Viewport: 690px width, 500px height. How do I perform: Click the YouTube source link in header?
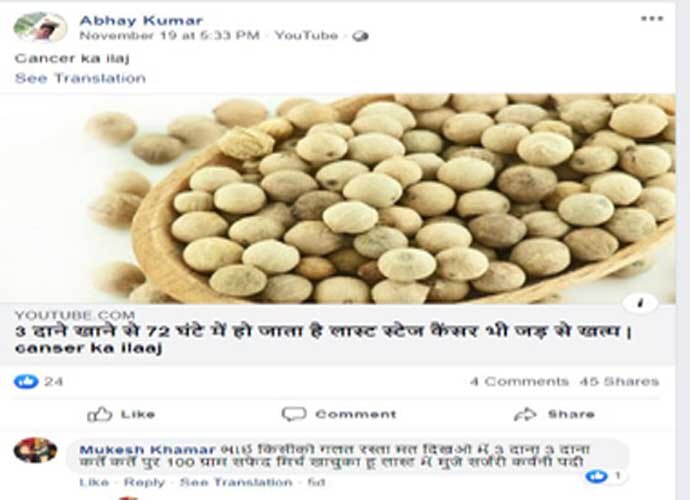(x=306, y=36)
